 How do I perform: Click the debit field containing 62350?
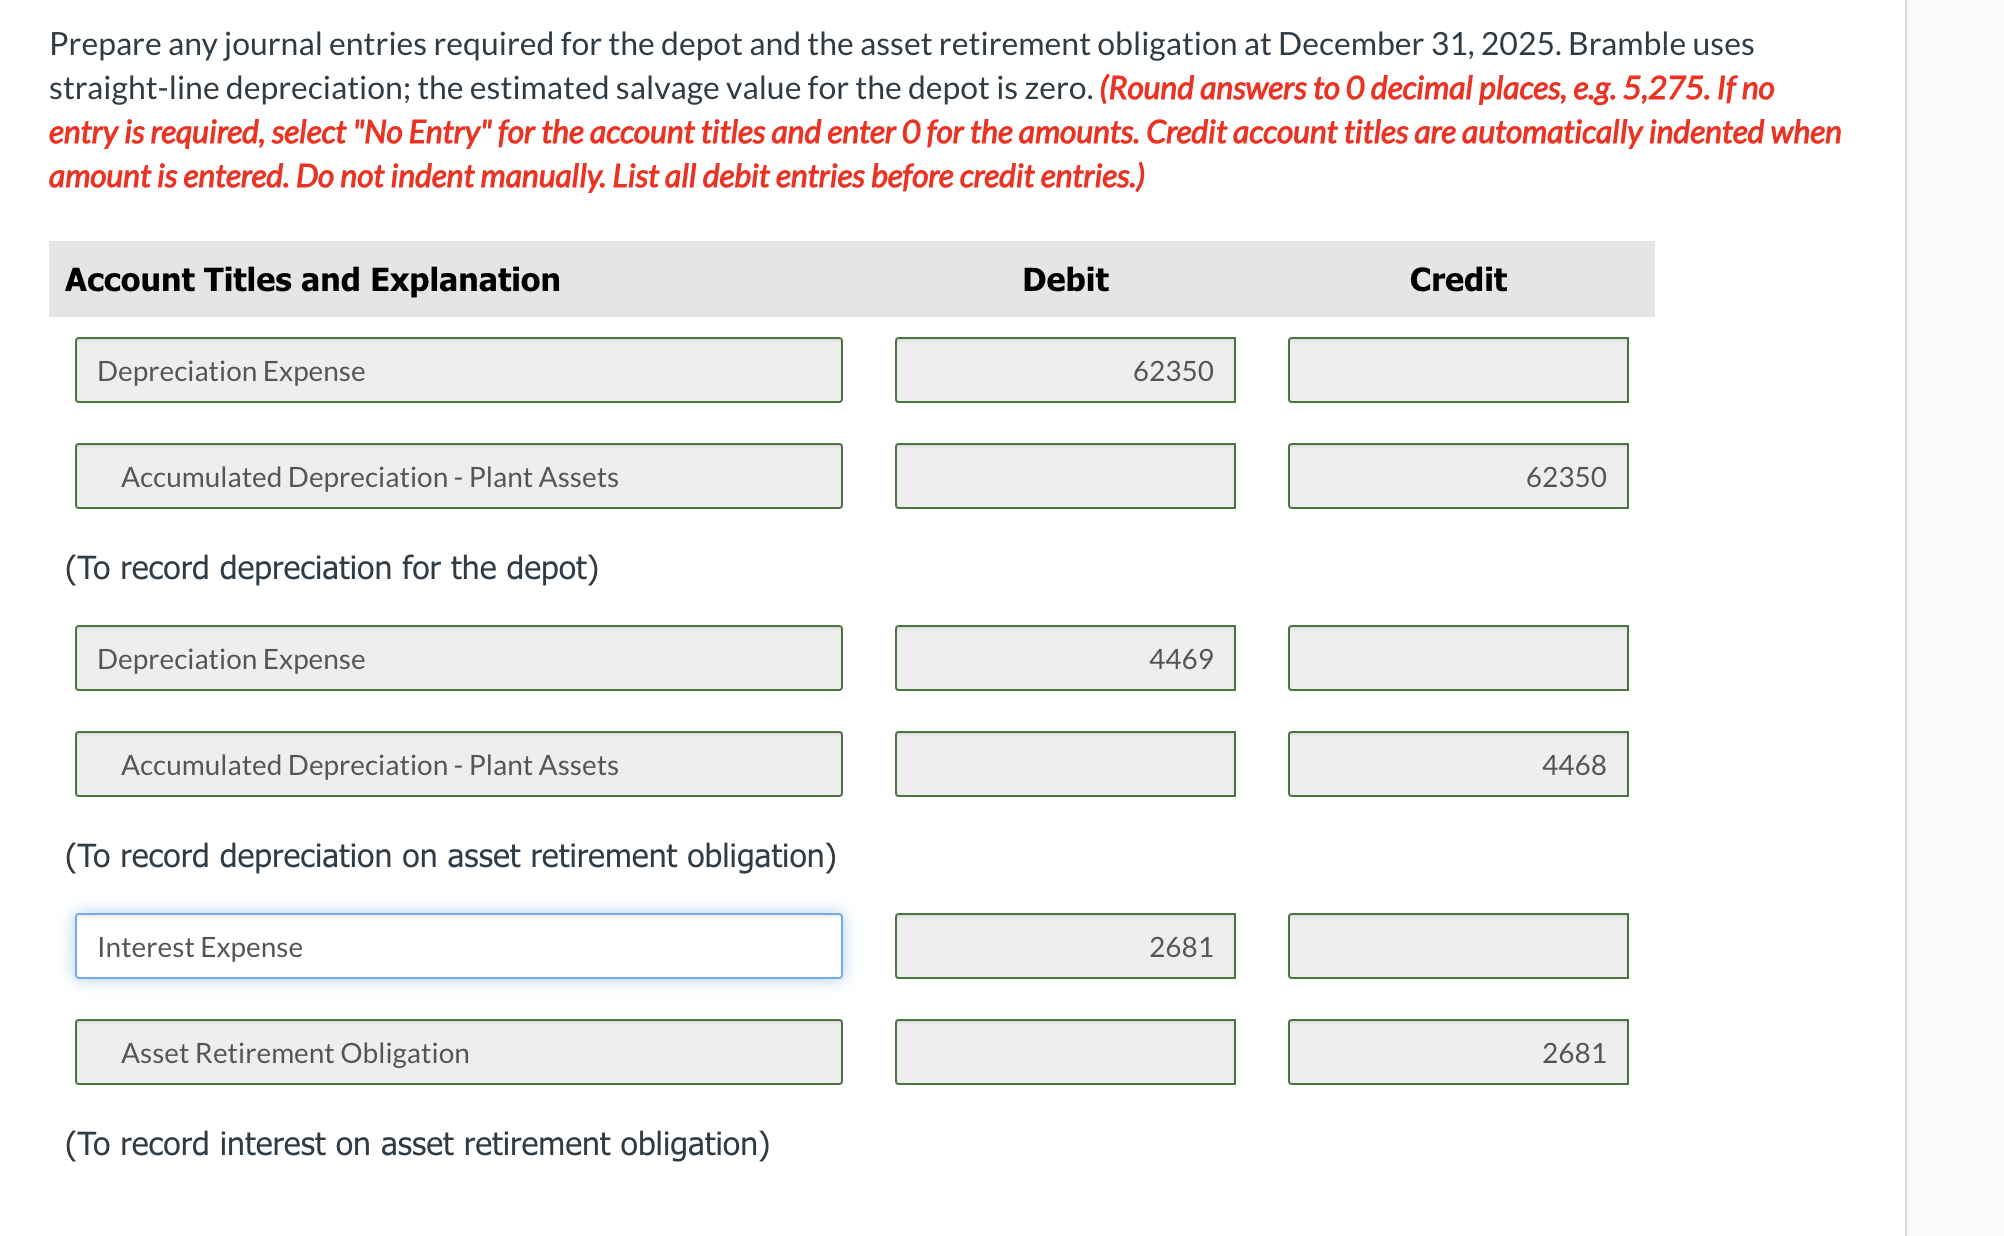point(1065,370)
